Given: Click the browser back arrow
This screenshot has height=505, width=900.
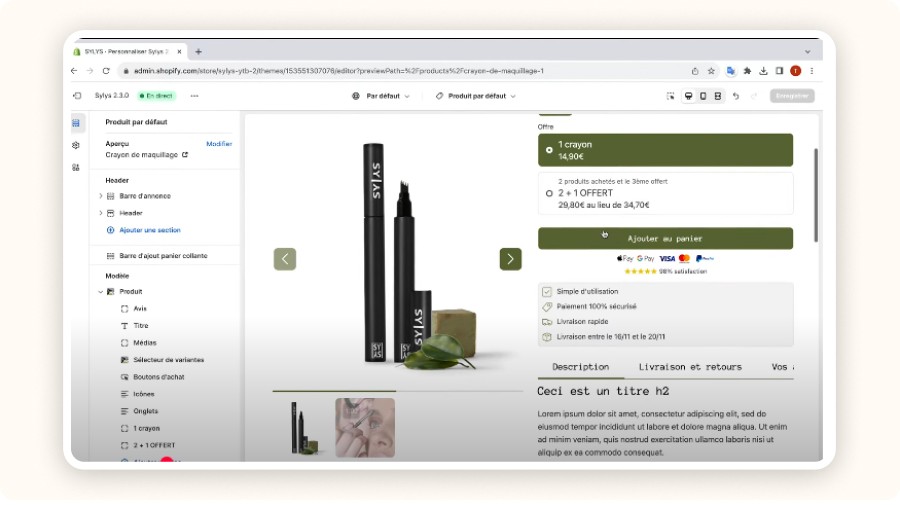Looking at the screenshot, I should (74, 71).
